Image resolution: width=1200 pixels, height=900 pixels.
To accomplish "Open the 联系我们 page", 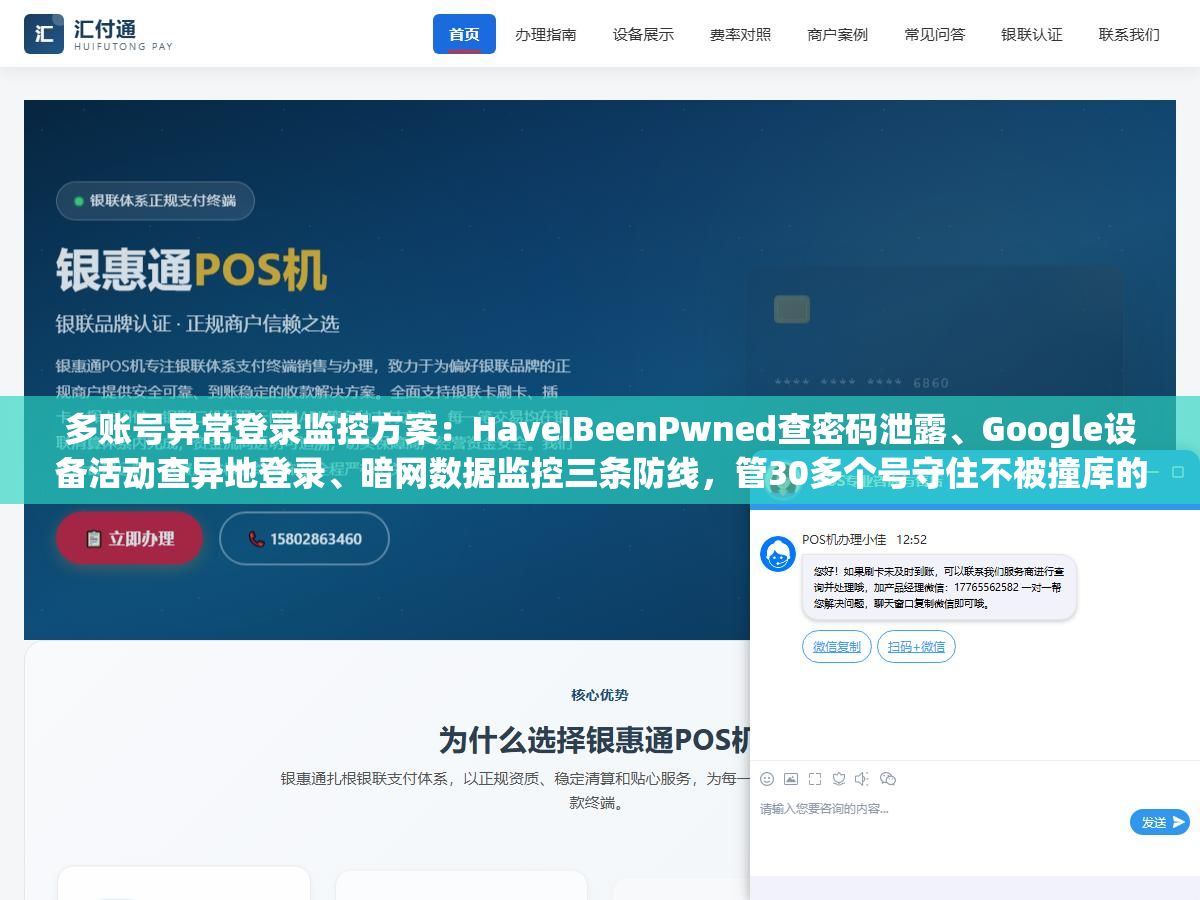I will click(1129, 34).
